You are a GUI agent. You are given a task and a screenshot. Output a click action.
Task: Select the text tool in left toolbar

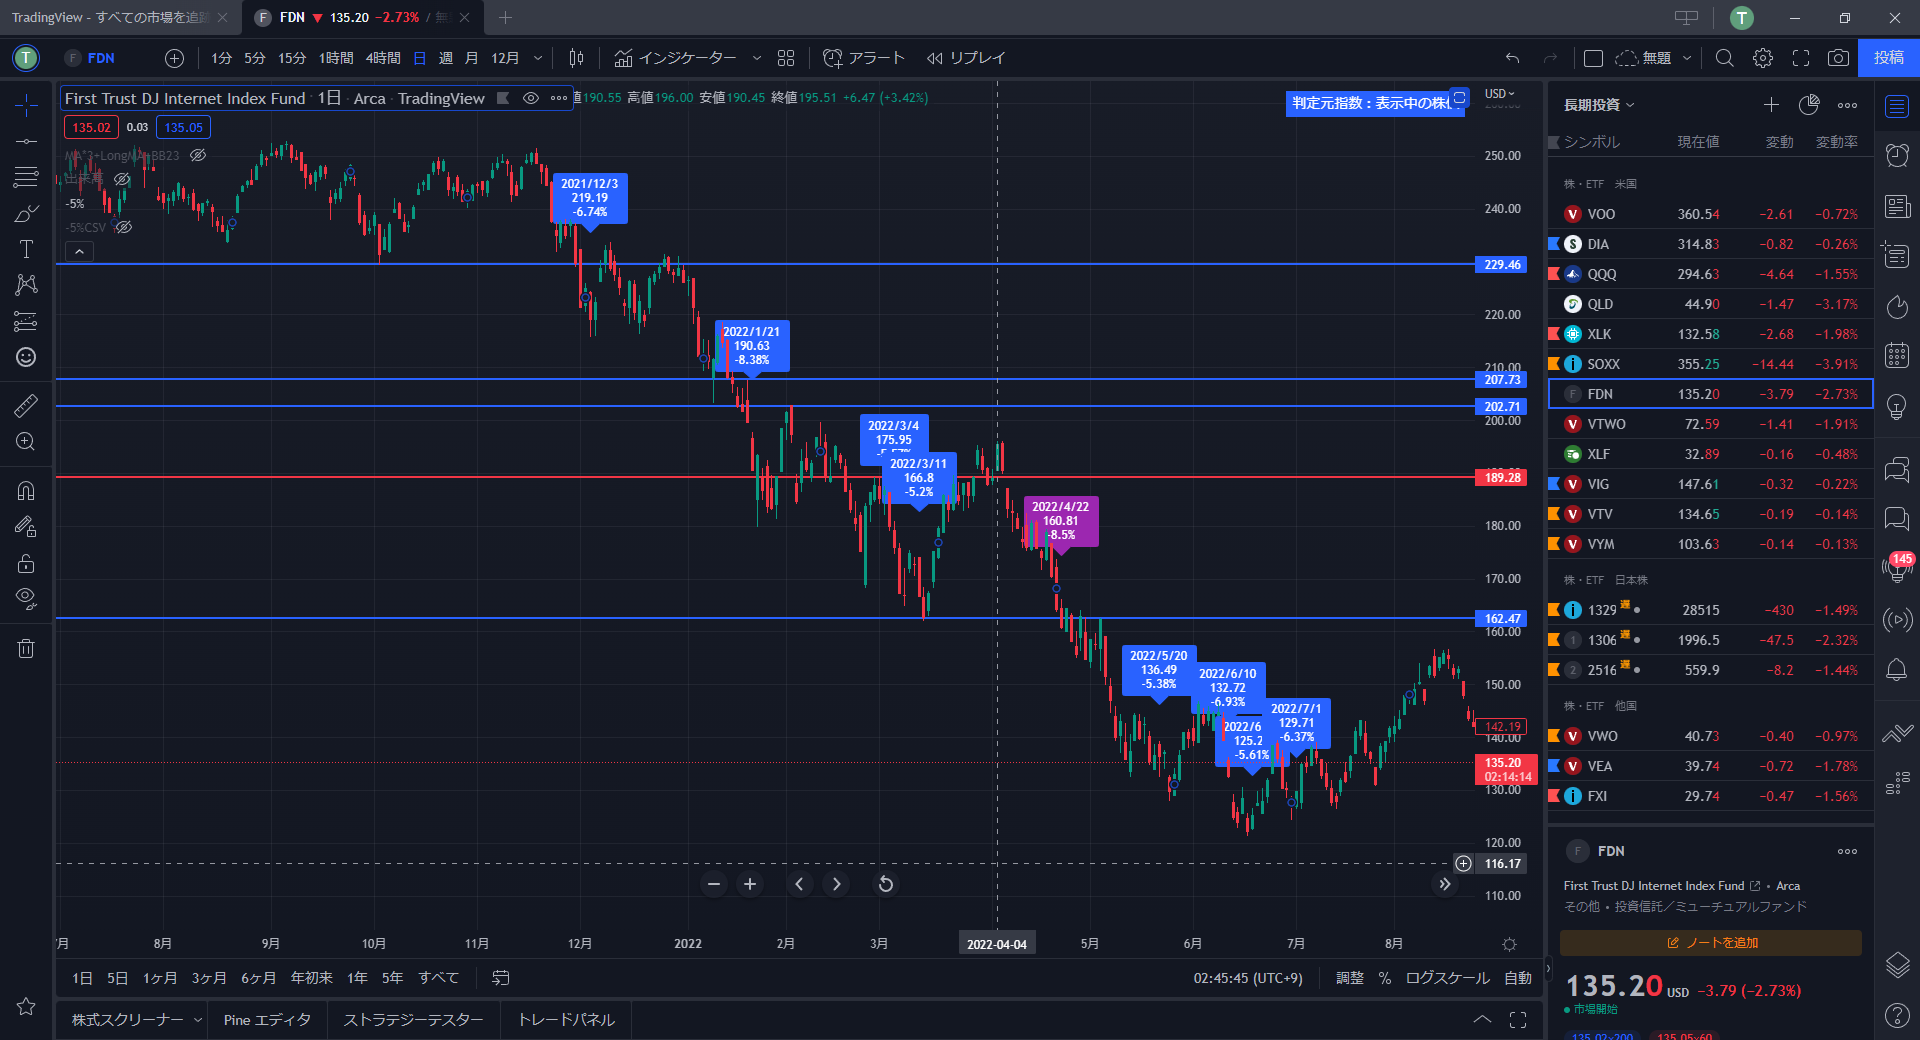click(x=26, y=249)
